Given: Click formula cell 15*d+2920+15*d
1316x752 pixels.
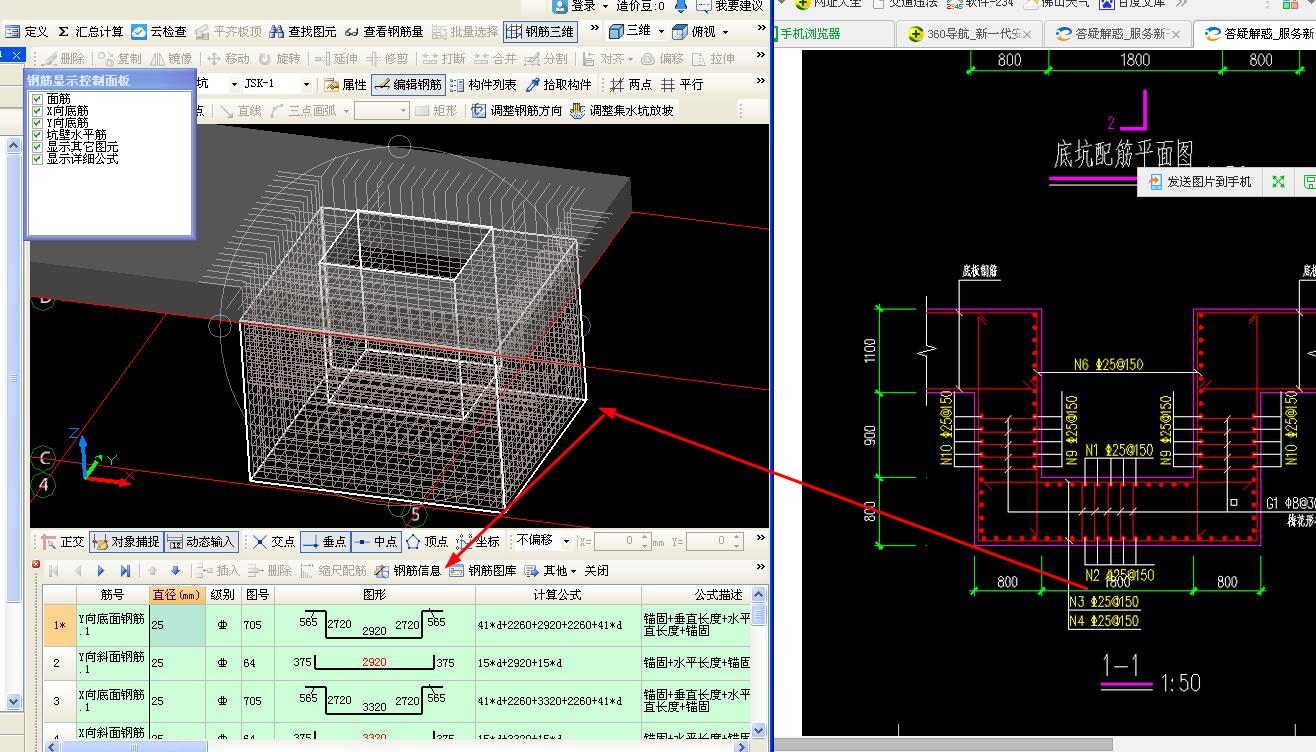Looking at the screenshot, I should coord(558,663).
